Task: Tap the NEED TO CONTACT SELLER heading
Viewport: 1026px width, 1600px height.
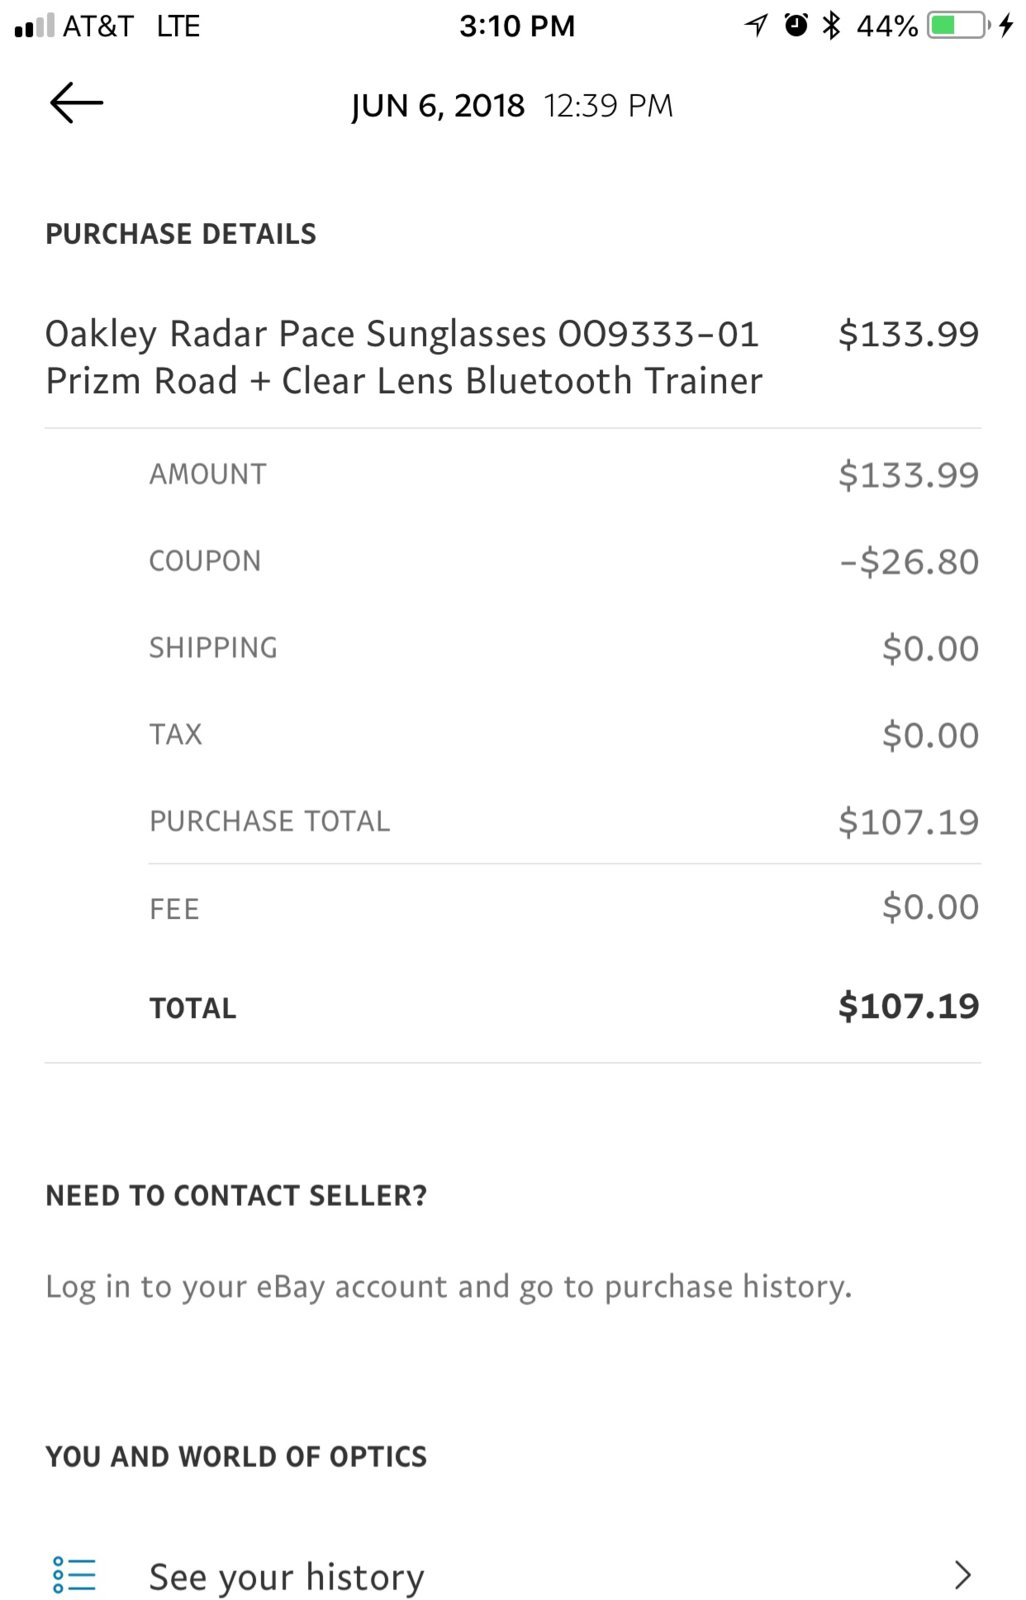Action: [x=235, y=1195]
